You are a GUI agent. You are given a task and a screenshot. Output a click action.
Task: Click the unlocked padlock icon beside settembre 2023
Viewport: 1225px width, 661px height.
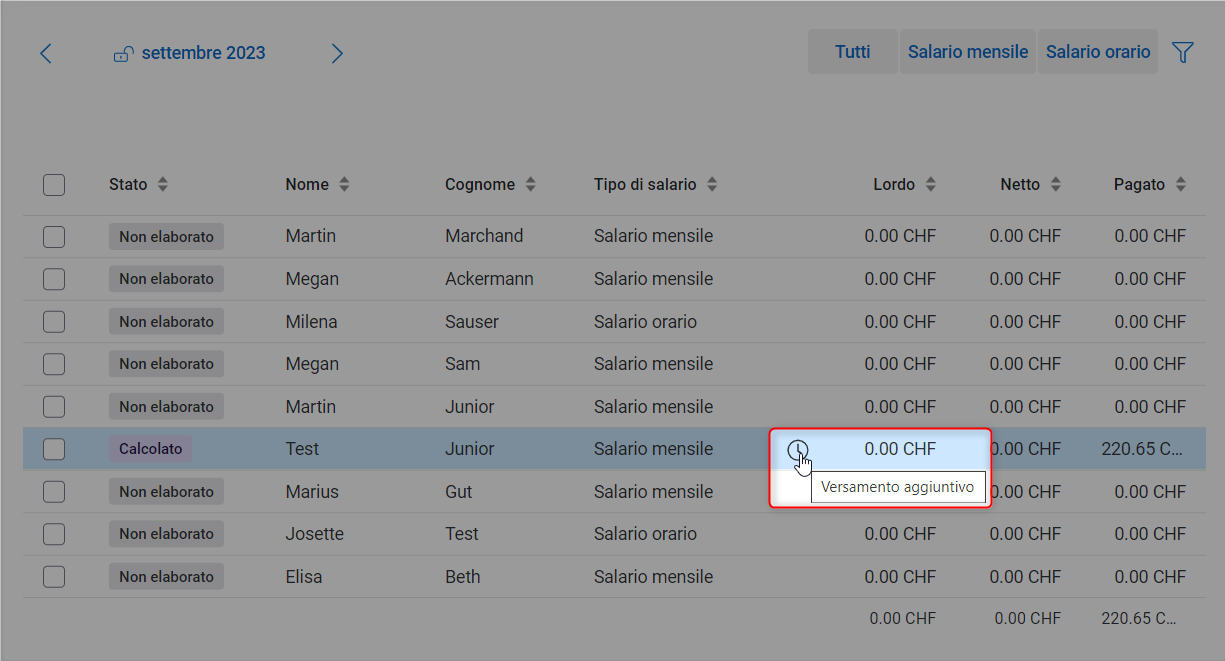pyautogui.click(x=122, y=54)
